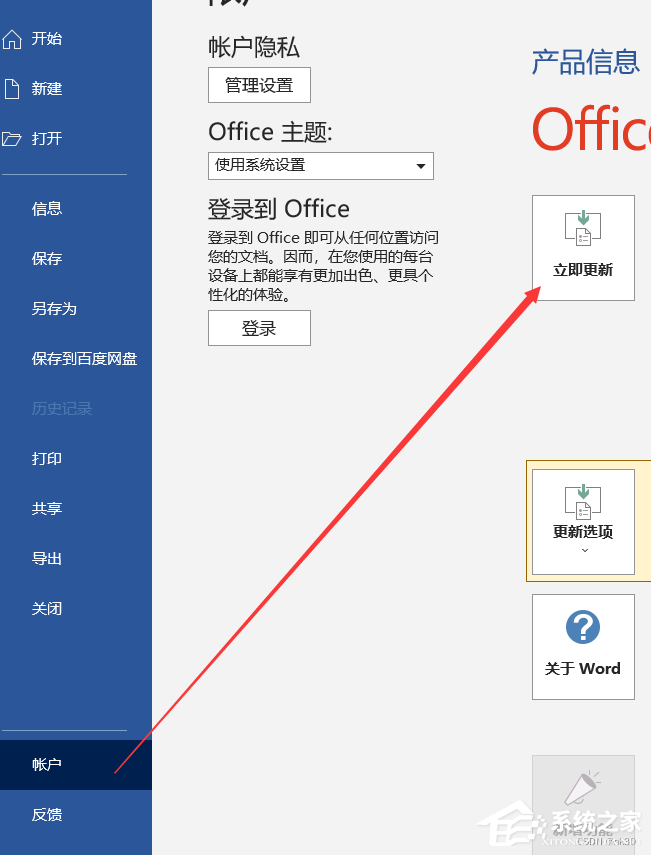The image size is (651, 855).
Task: Open the 信息 backstage tab
Action: 76,208
